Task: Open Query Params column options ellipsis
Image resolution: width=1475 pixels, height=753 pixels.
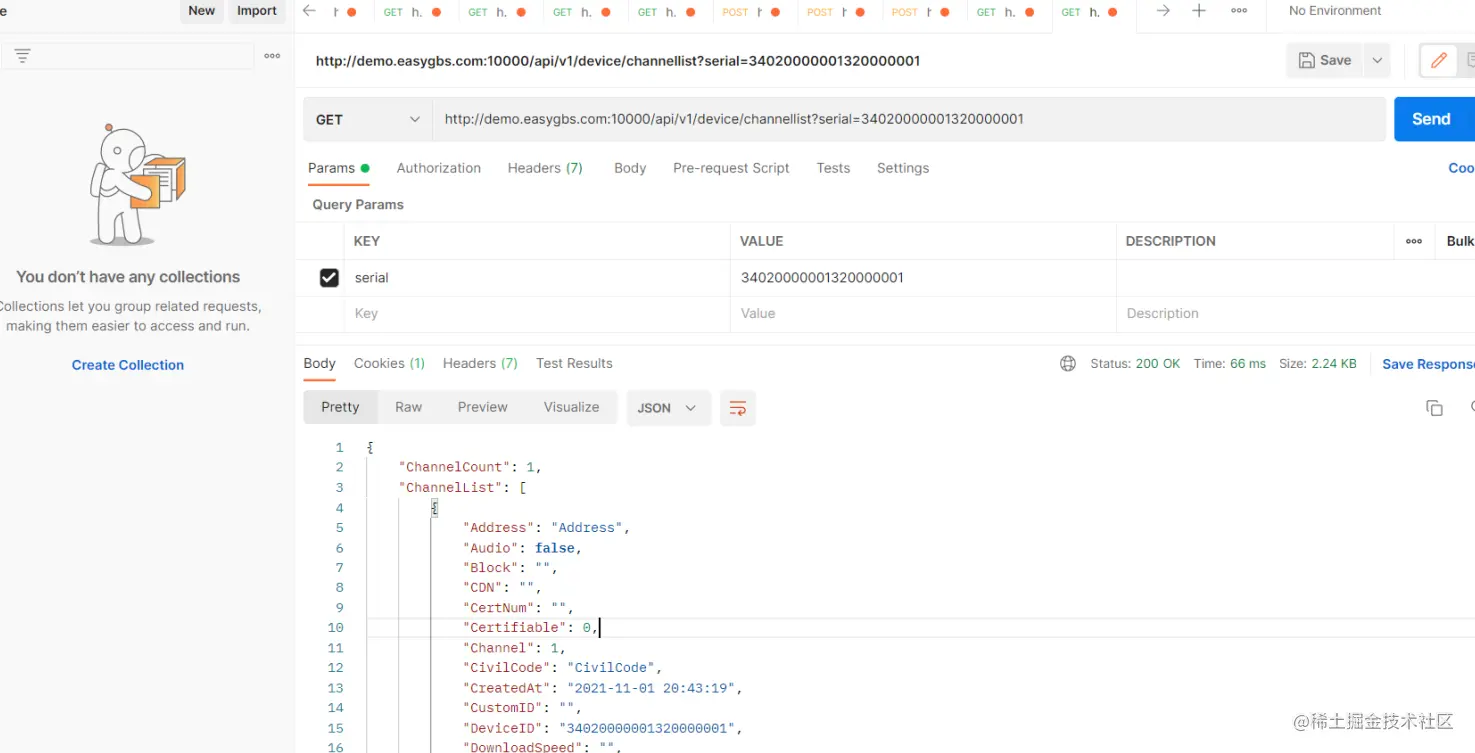Action: pos(1414,241)
